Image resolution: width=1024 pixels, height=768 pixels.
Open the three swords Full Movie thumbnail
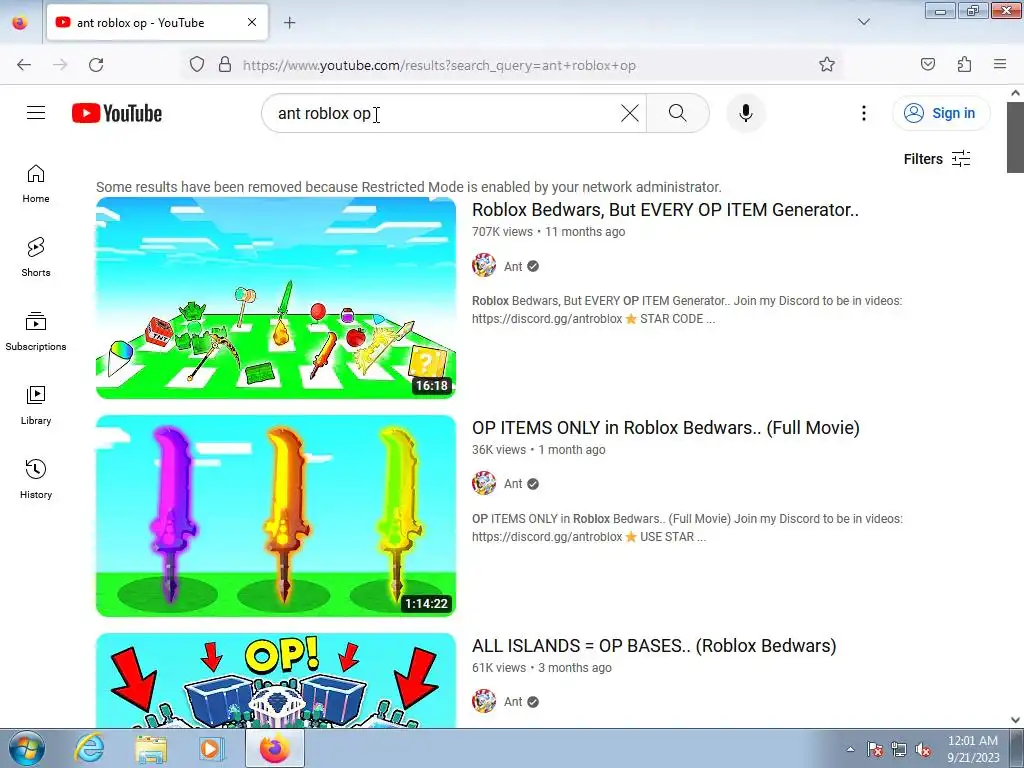(276, 516)
